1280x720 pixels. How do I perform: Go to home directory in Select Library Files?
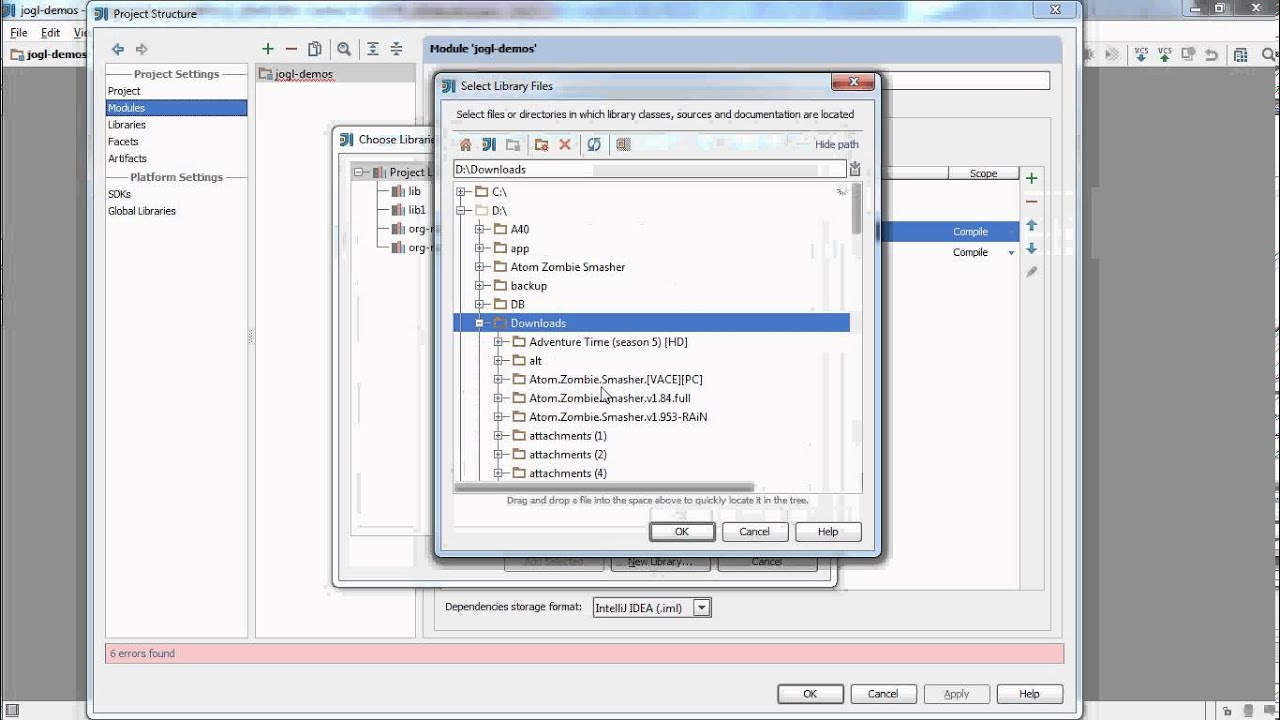(465, 145)
